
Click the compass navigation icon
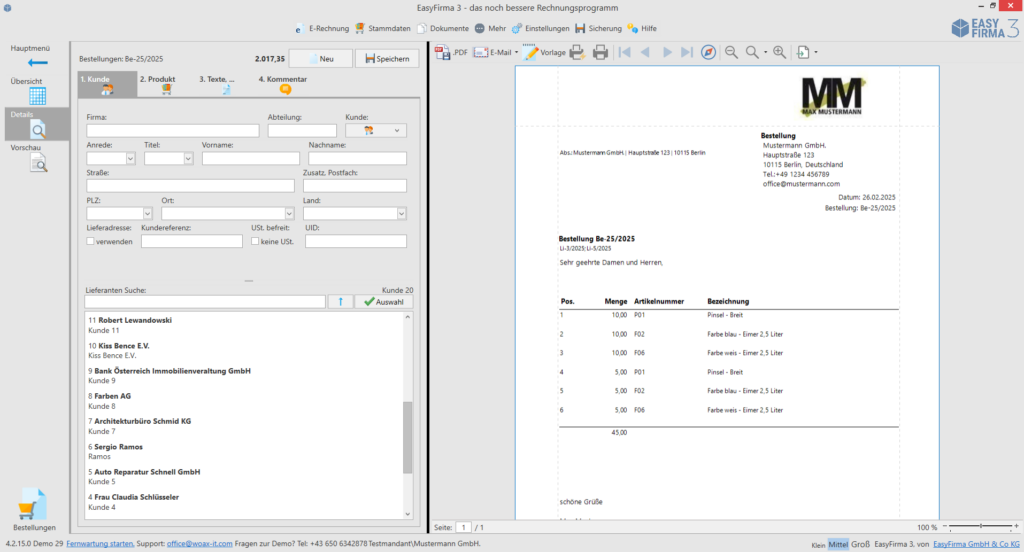point(708,52)
